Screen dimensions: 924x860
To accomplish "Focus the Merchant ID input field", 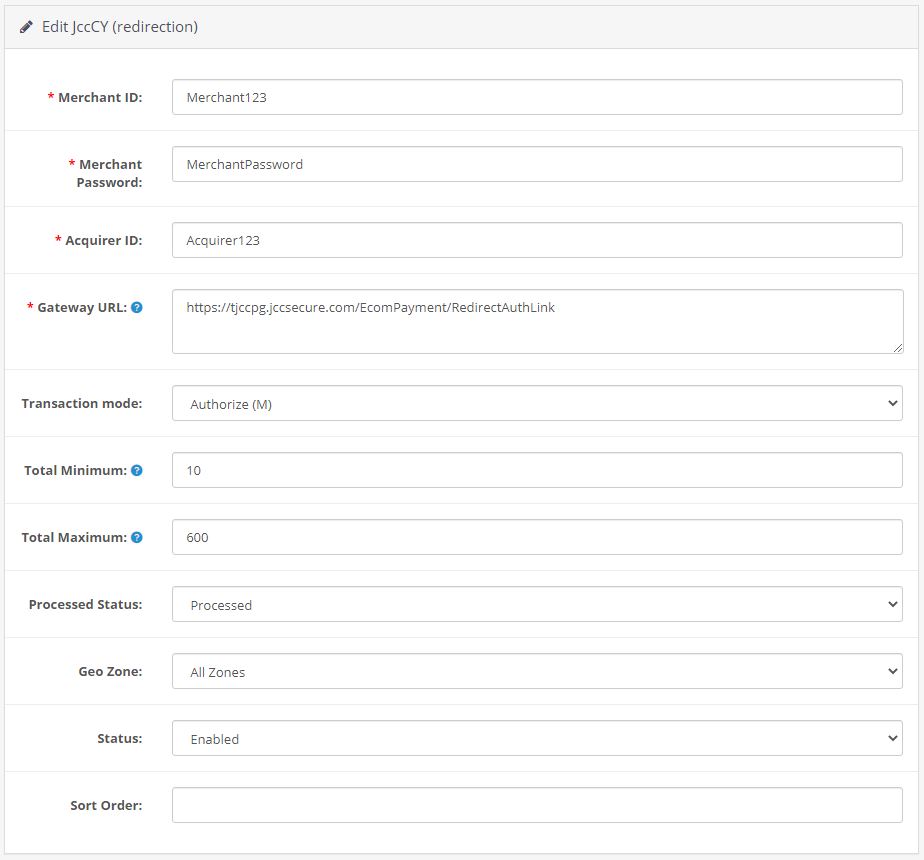I will [x=537, y=97].
